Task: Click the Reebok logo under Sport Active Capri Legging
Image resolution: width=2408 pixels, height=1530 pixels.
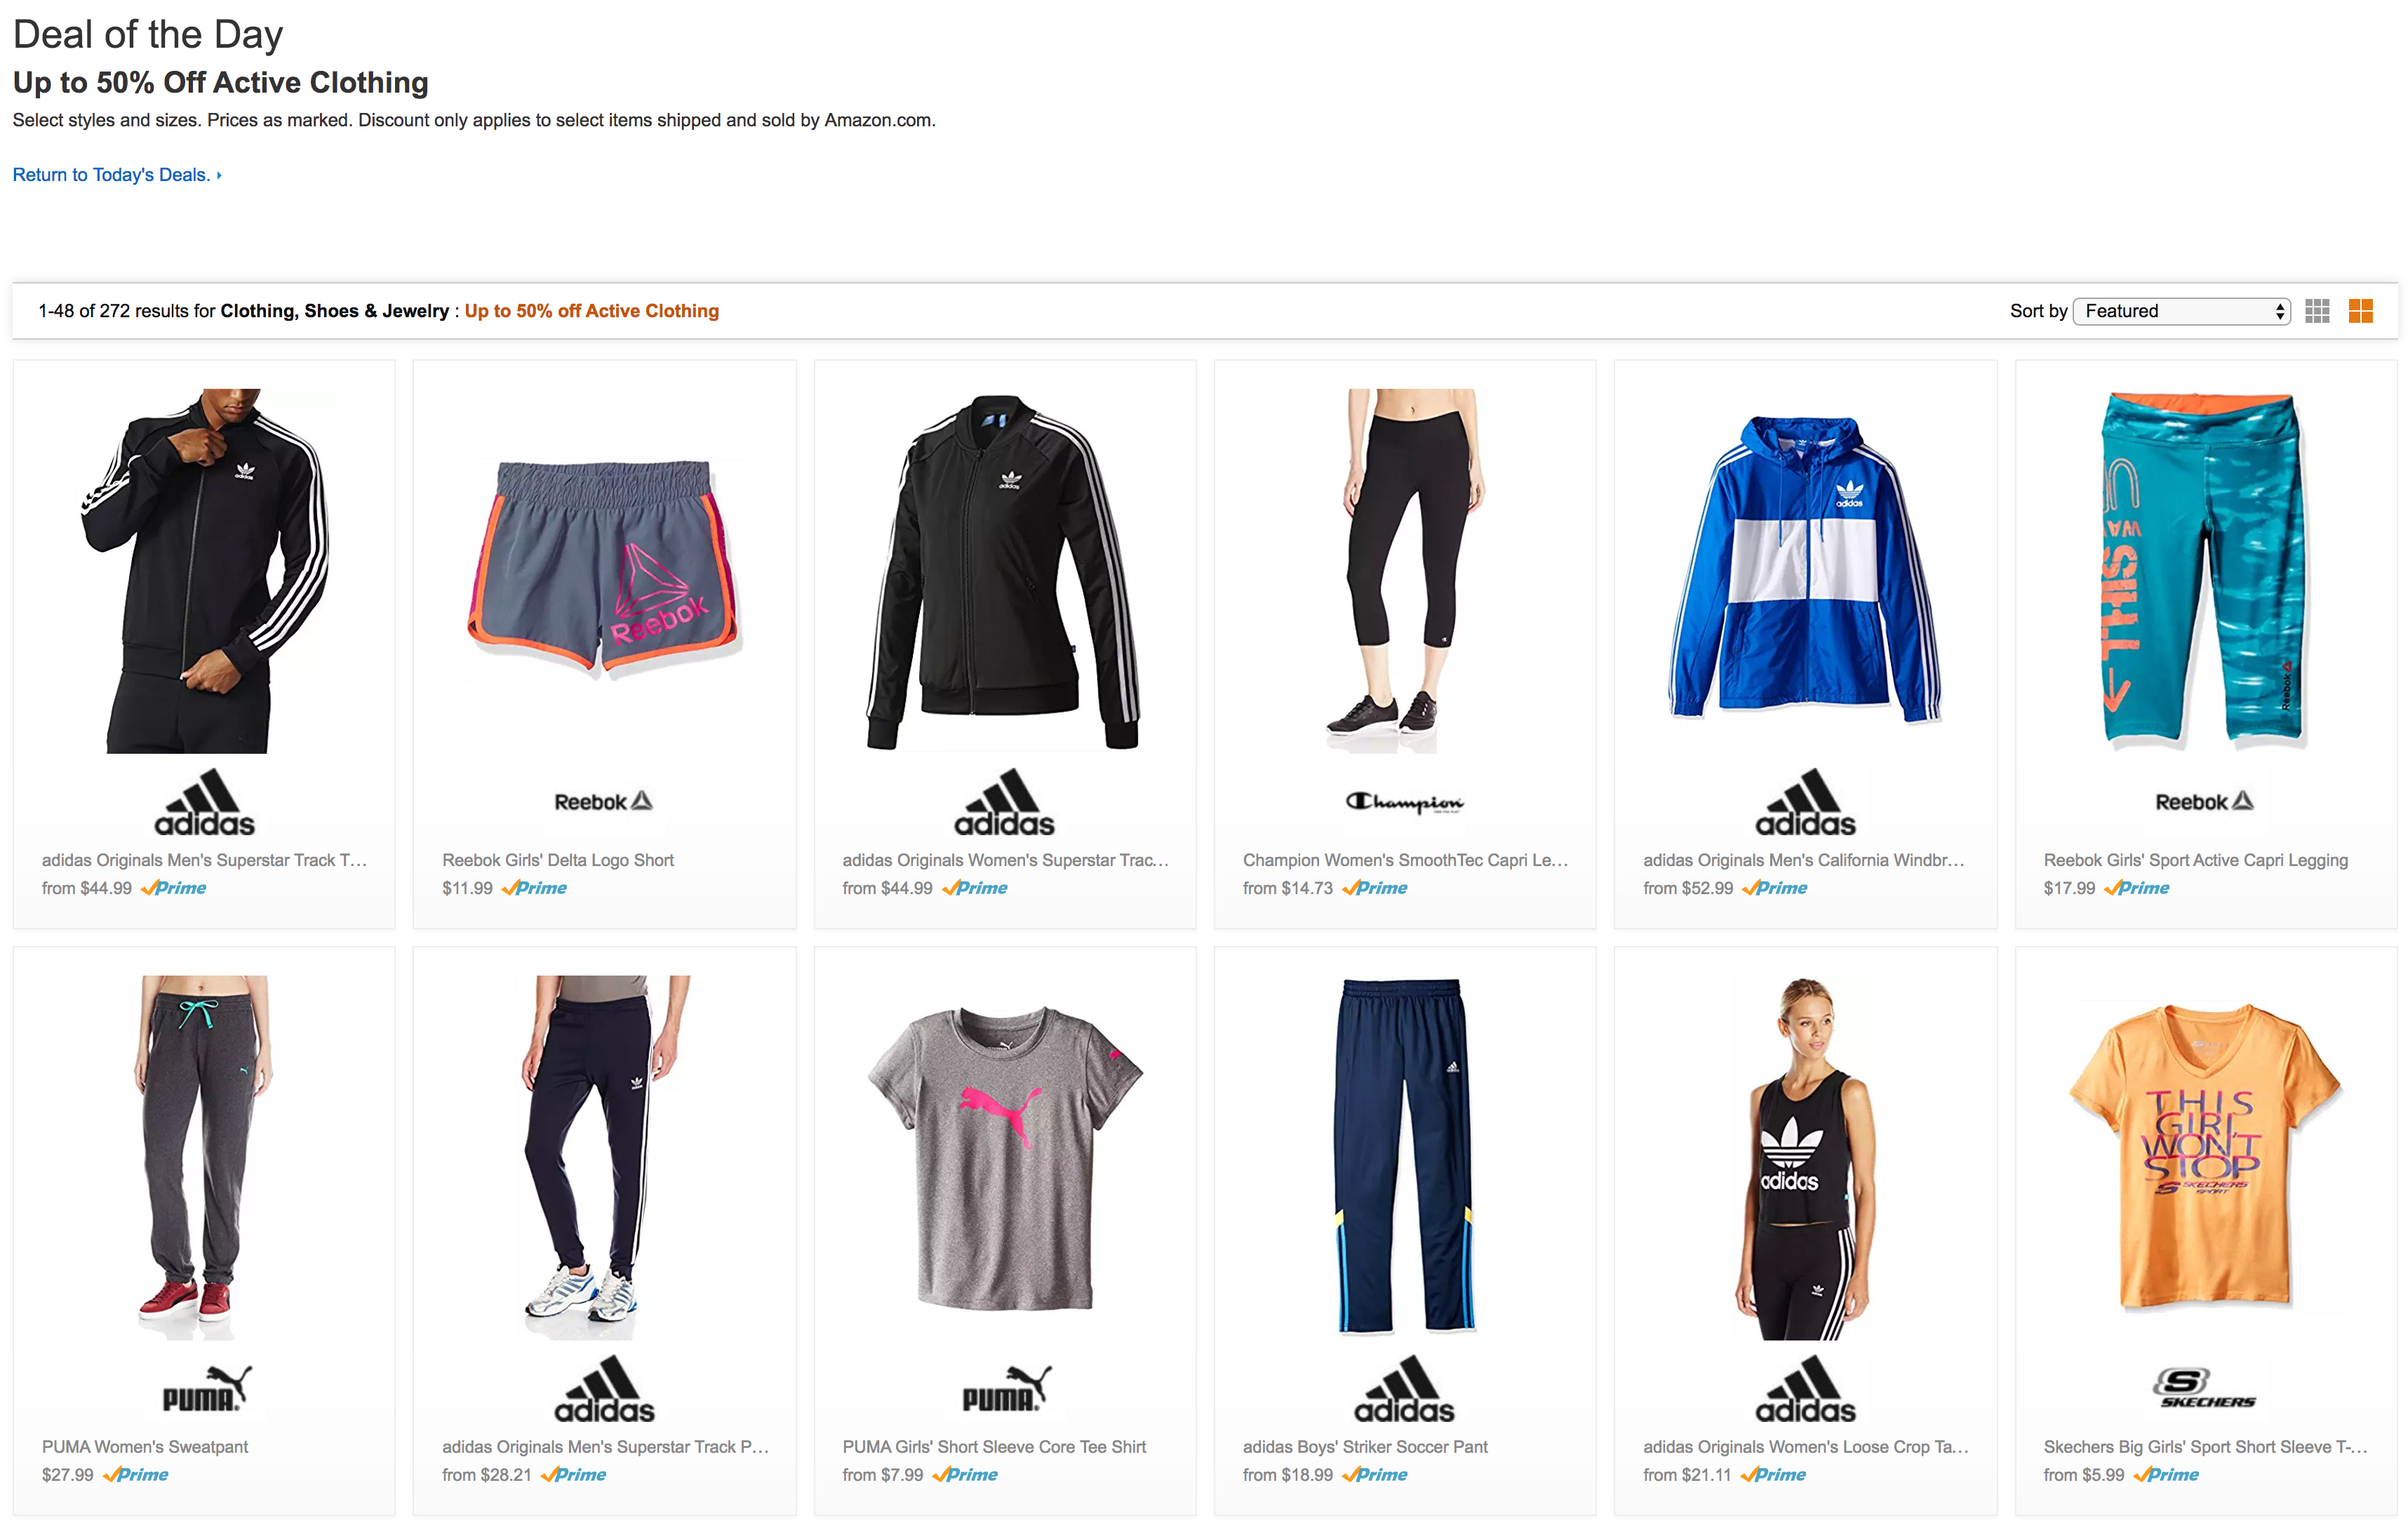Action: tap(2205, 801)
